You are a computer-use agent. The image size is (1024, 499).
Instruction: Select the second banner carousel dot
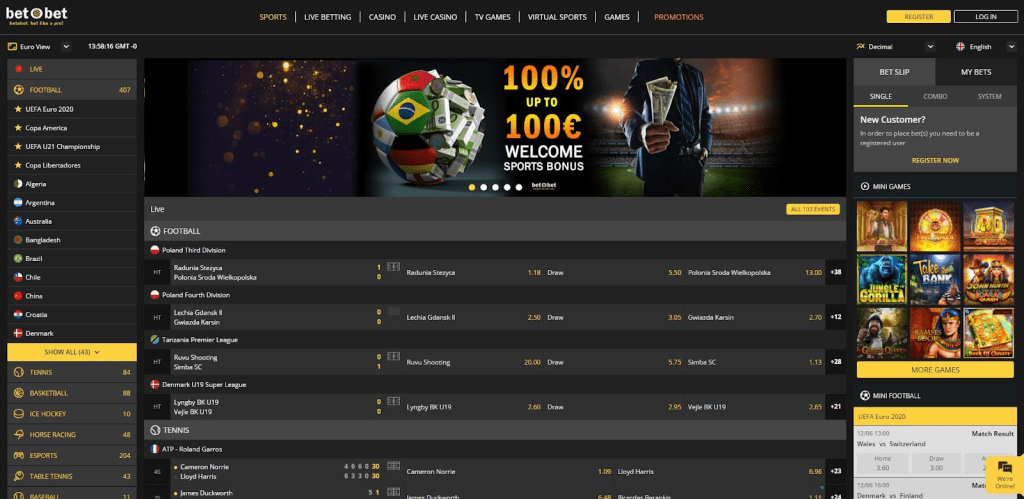point(483,187)
